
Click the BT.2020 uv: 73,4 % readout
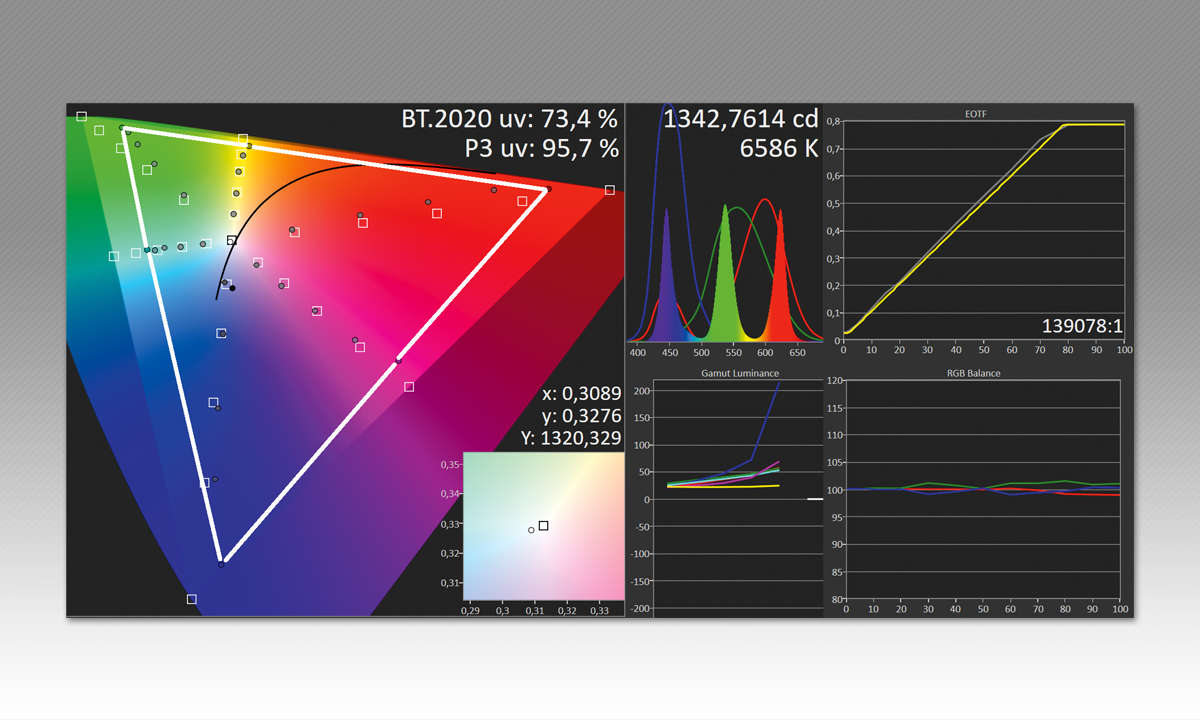tap(510, 119)
